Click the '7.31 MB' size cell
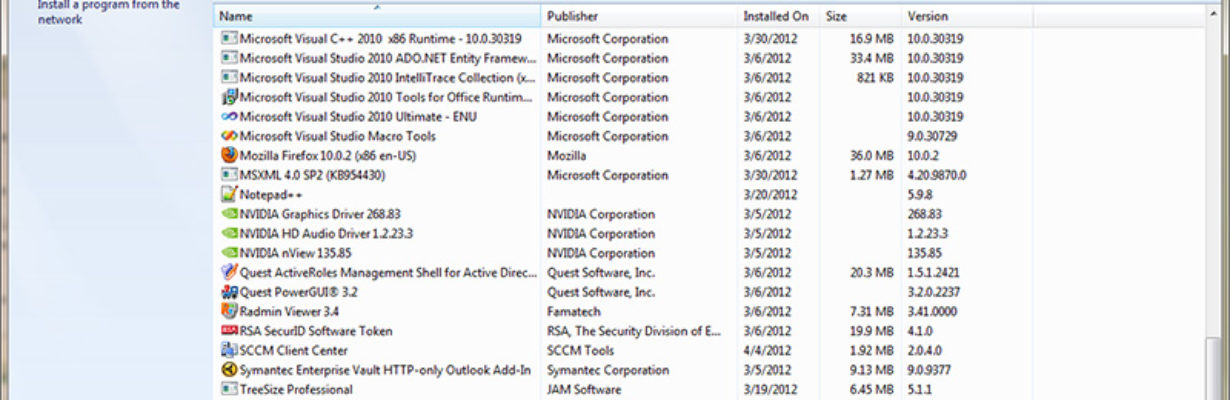The height and width of the screenshot is (400, 1230). point(871,312)
